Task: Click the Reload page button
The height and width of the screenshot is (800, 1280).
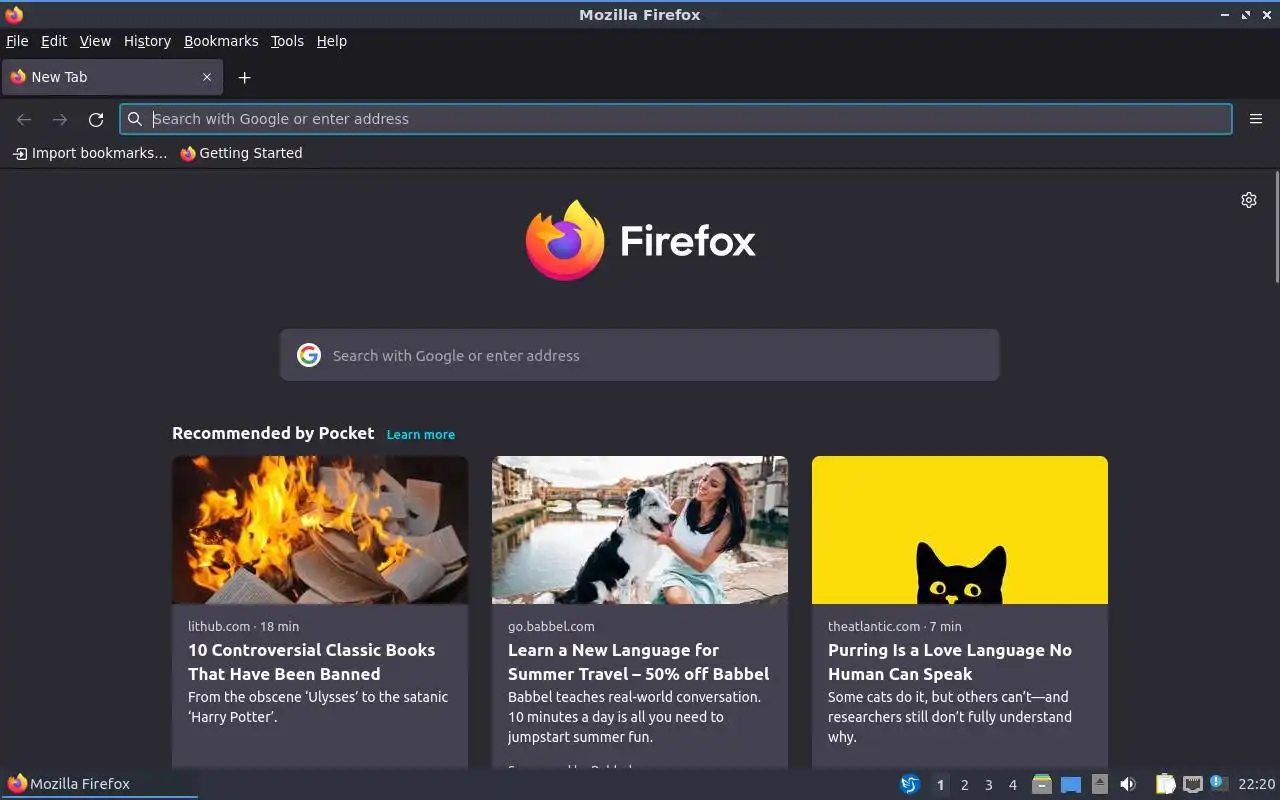Action: pos(96,119)
